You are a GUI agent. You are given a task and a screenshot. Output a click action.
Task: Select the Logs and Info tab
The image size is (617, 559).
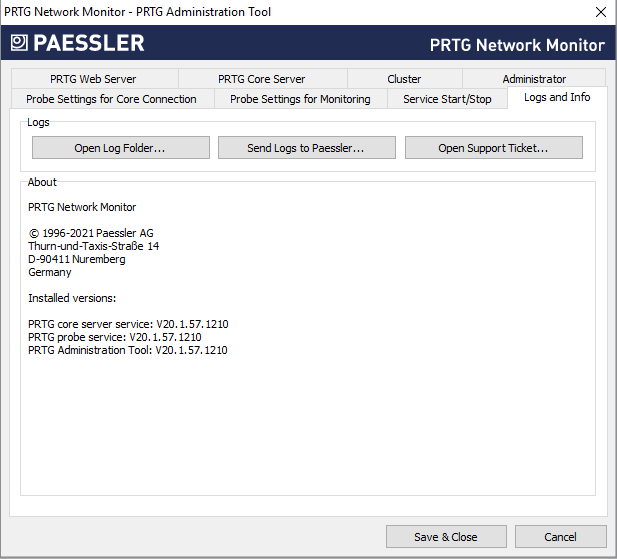[x=557, y=98]
